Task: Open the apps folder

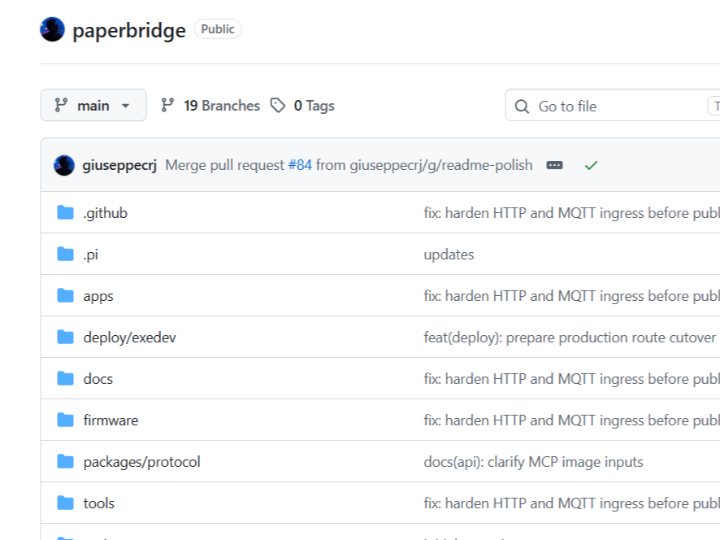Action: click(98, 296)
